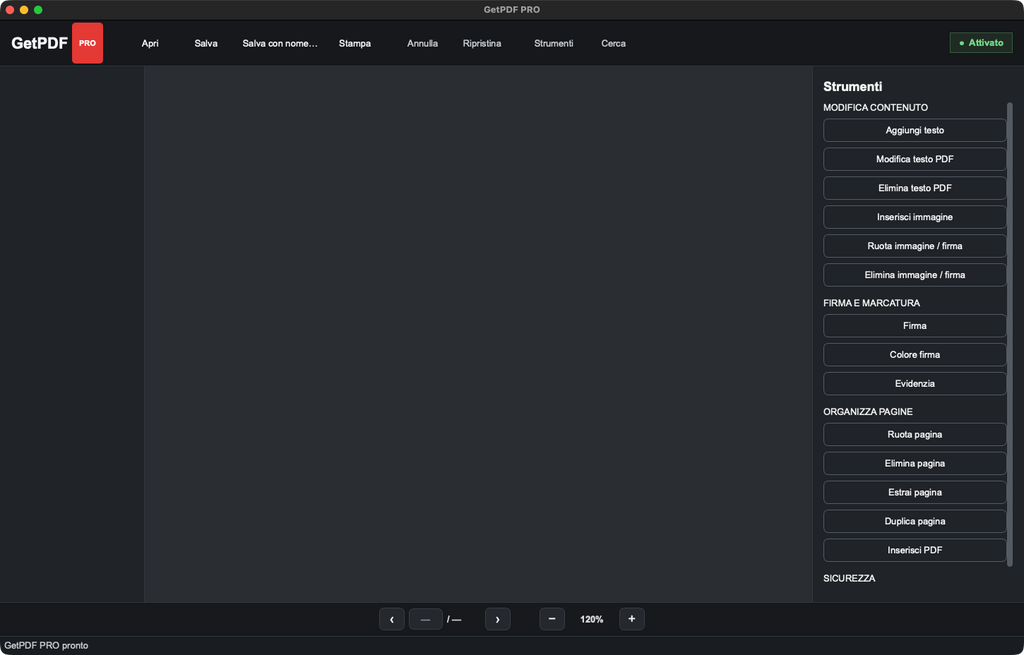Click the ORGANIZZA PAGINE section heading

tap(868, 411)
